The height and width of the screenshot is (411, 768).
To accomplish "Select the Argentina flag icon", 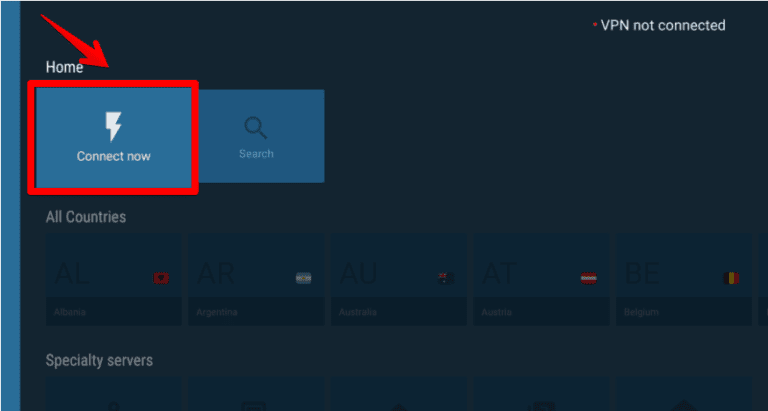I will (x=304, y=278).
